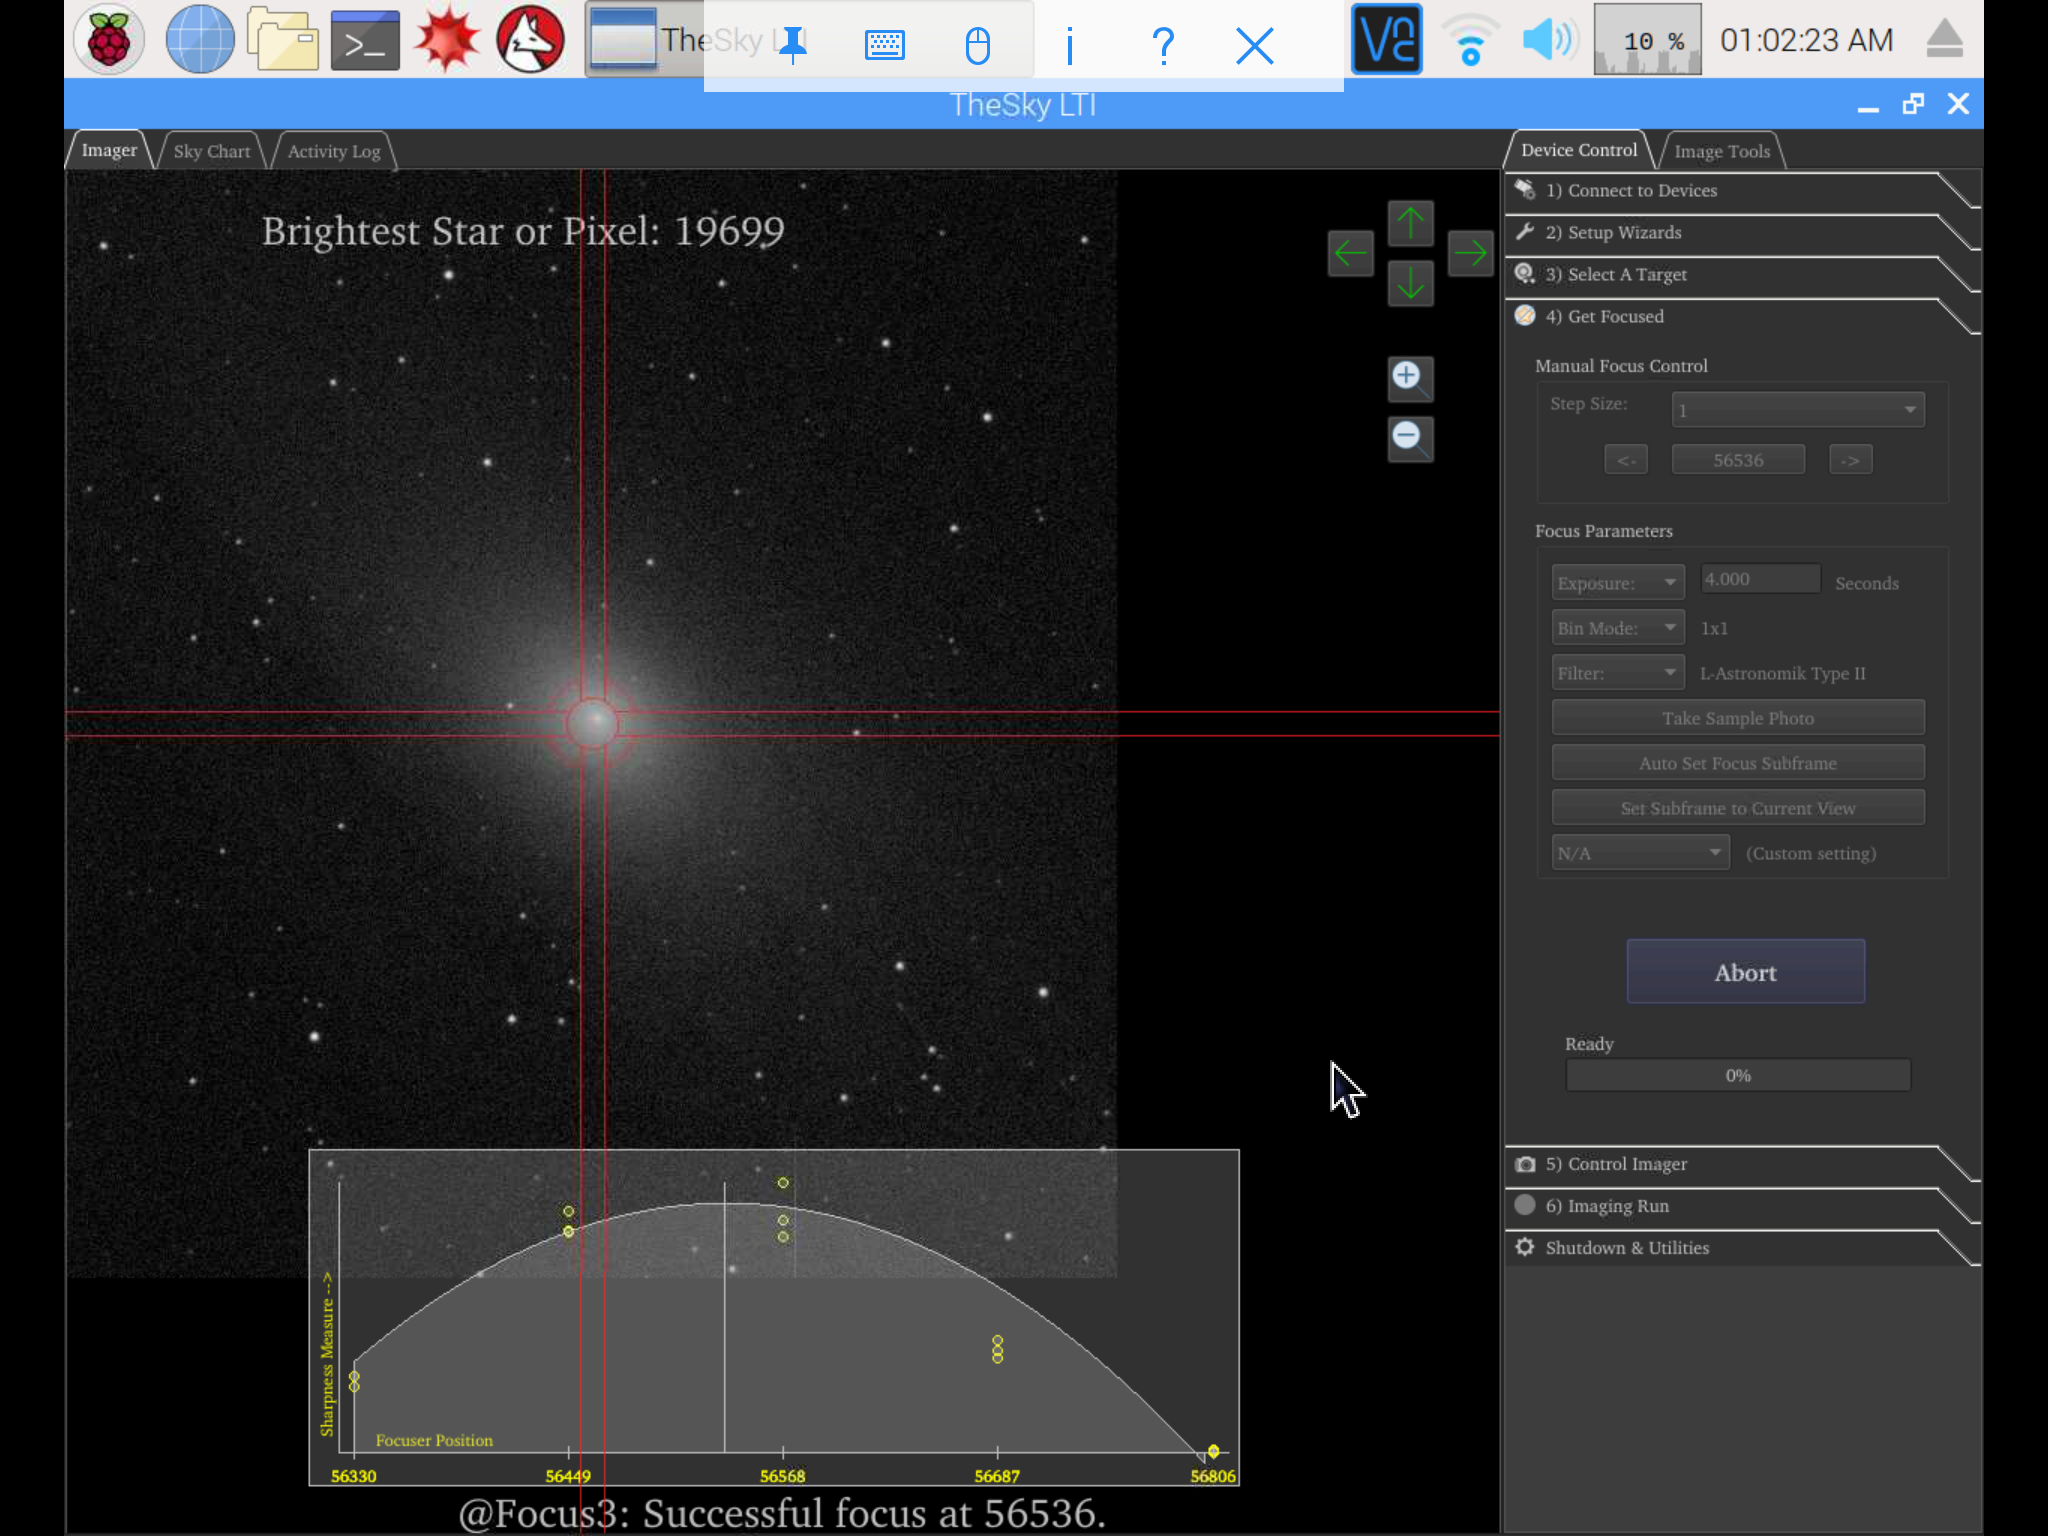Open the Activity Log tab

(x=334, y=151)
